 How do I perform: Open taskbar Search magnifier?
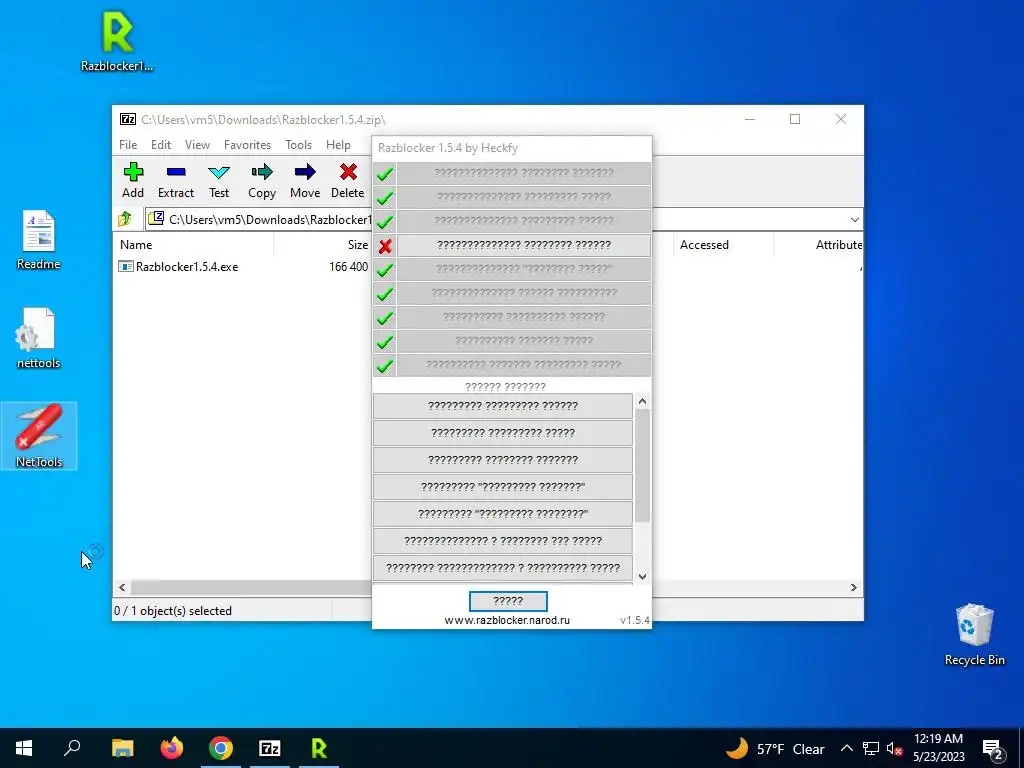72,748
